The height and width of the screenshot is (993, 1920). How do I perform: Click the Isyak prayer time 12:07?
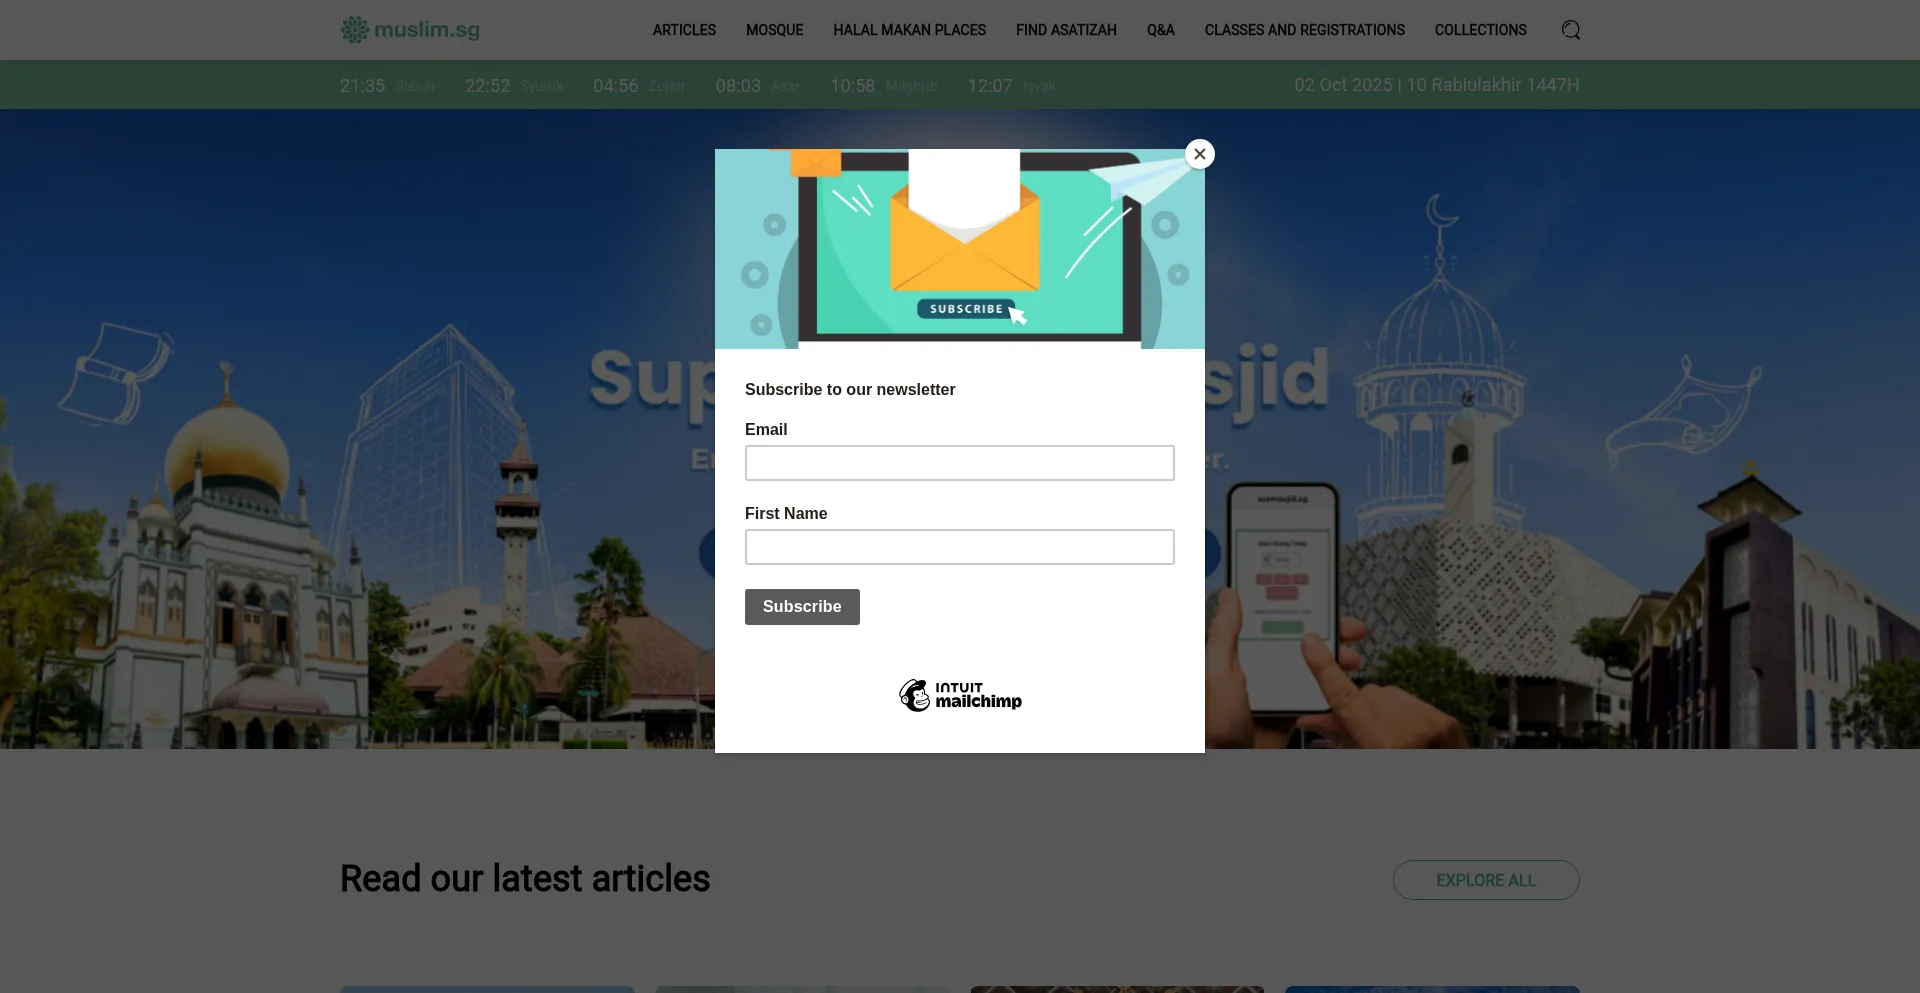coord(990,86)
